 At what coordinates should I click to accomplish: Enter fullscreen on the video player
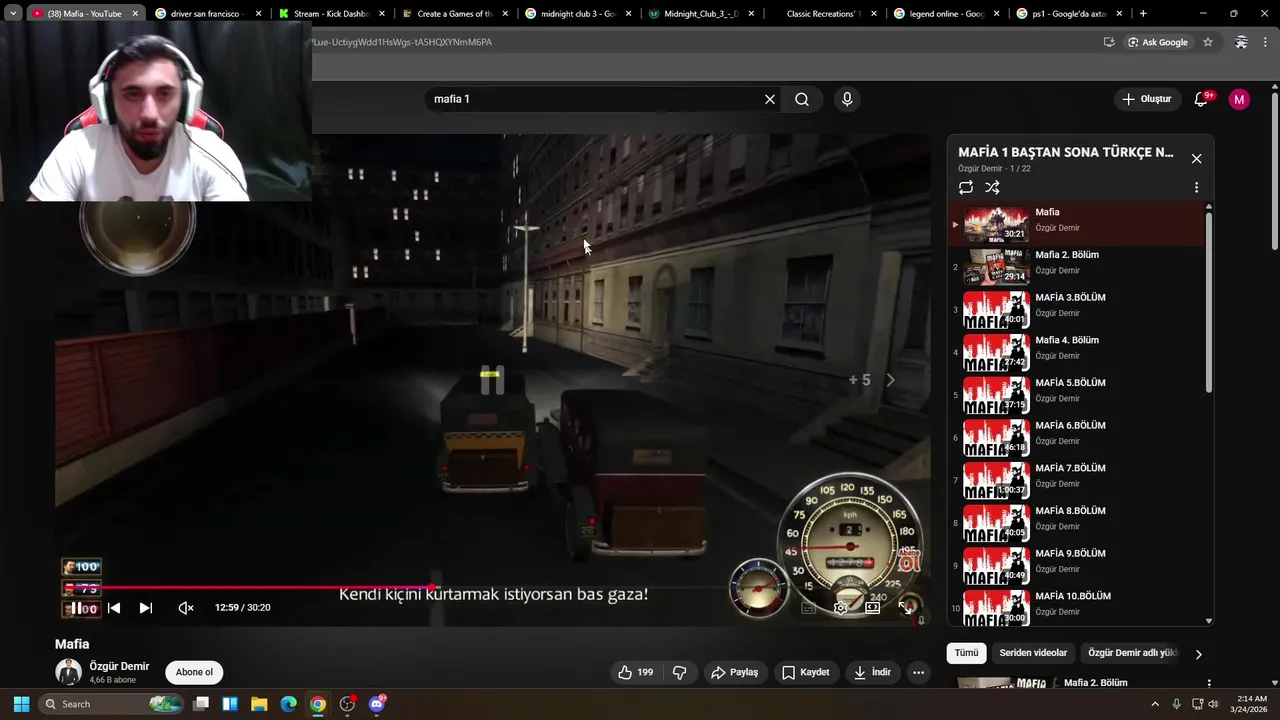pos(905,608)
